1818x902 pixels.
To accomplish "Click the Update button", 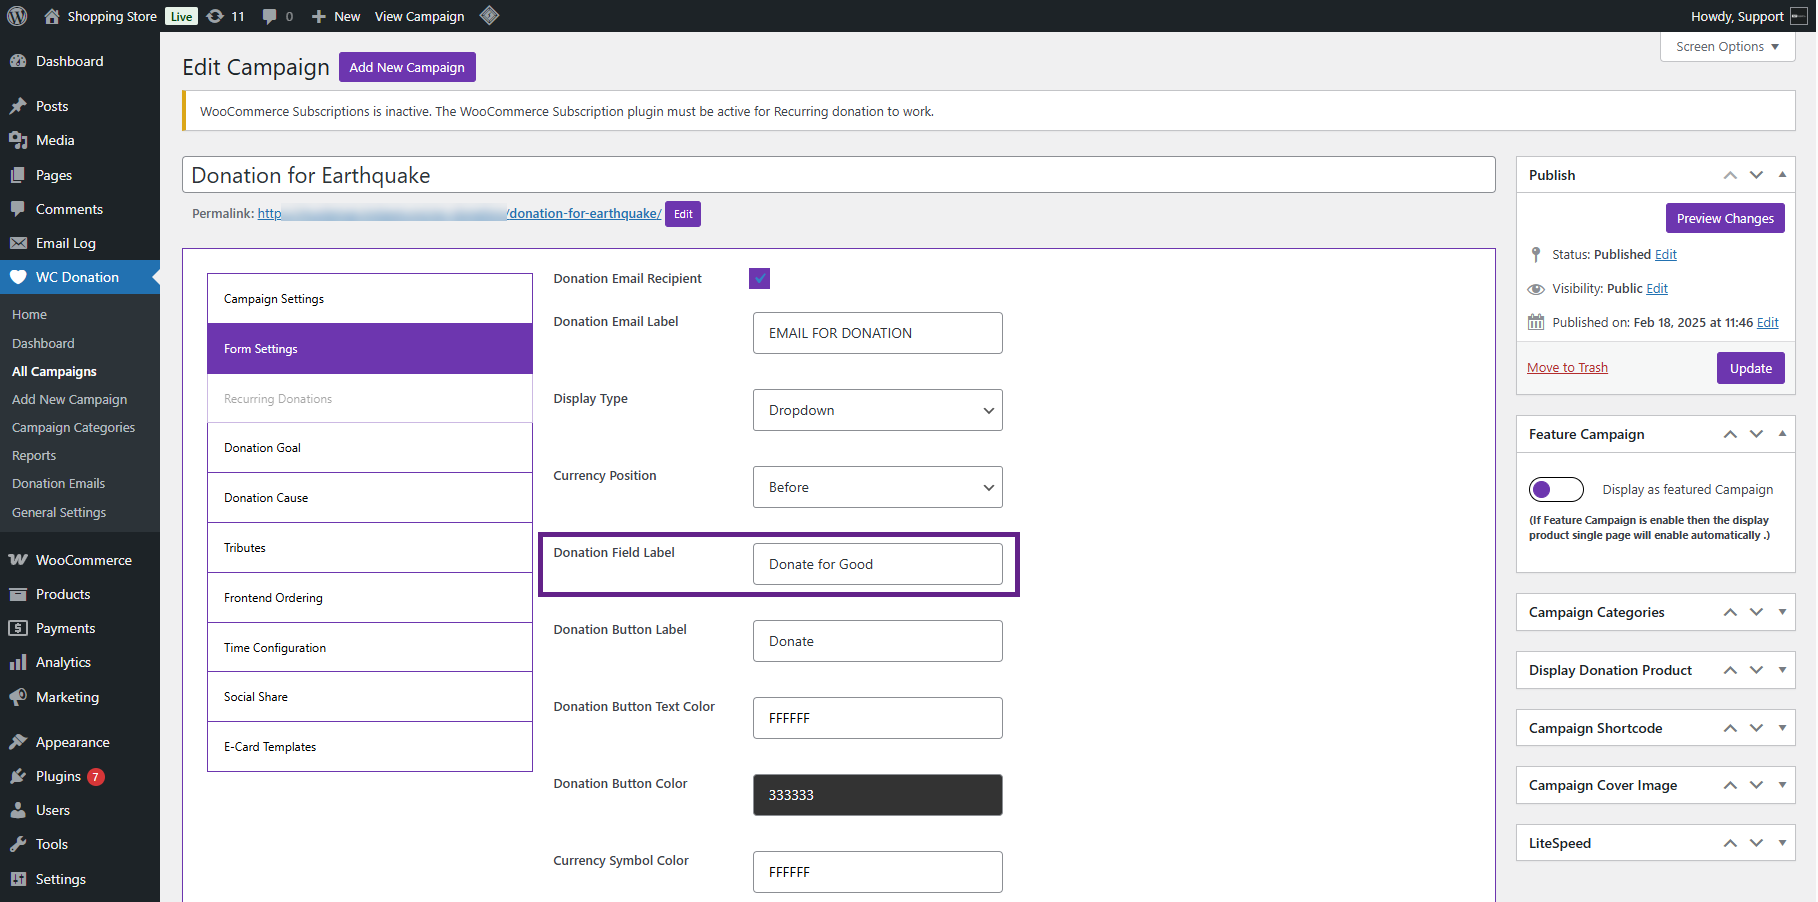I will click(x=1750, y=368).
